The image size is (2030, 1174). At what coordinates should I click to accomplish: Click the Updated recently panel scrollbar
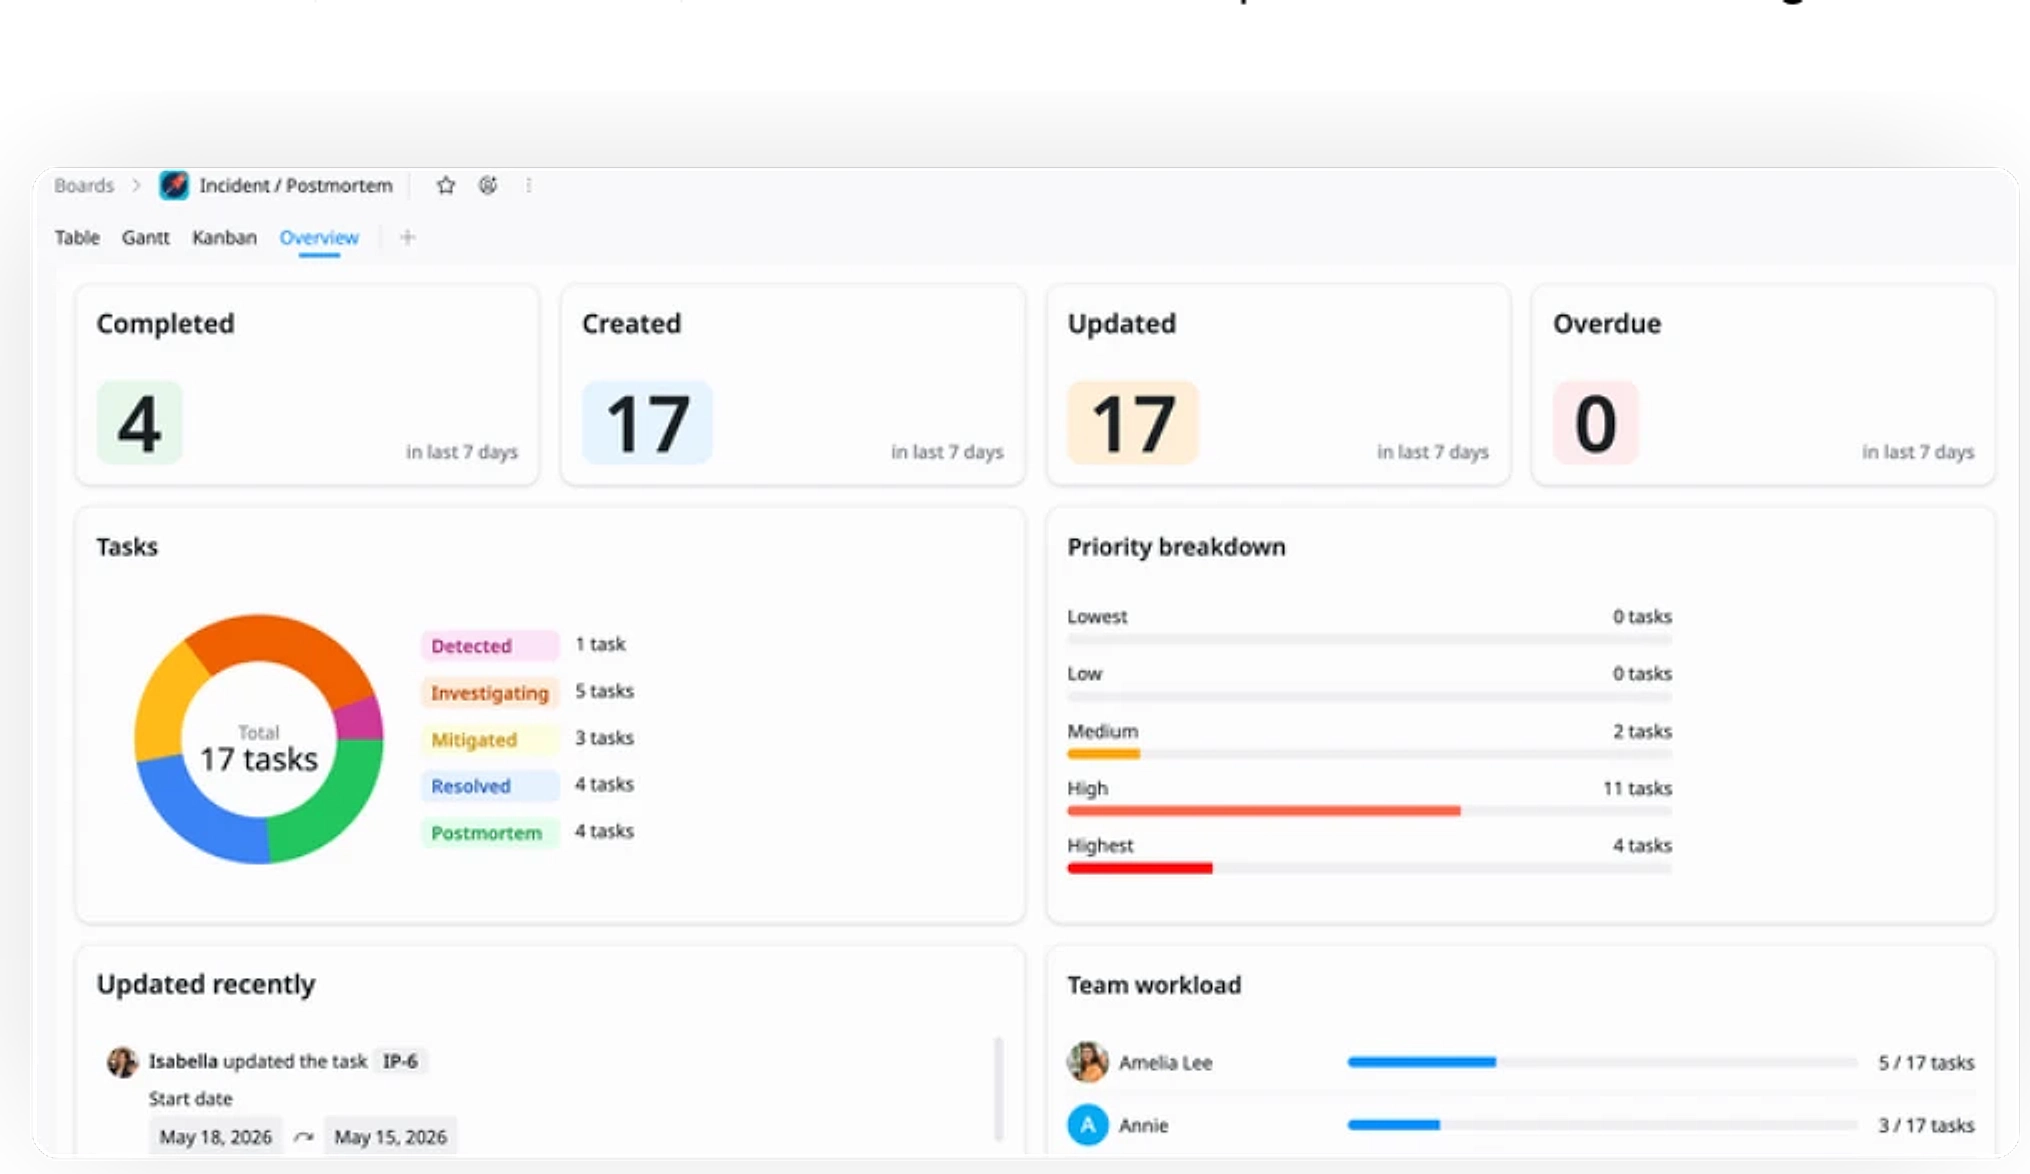(x=998, y=1089)
